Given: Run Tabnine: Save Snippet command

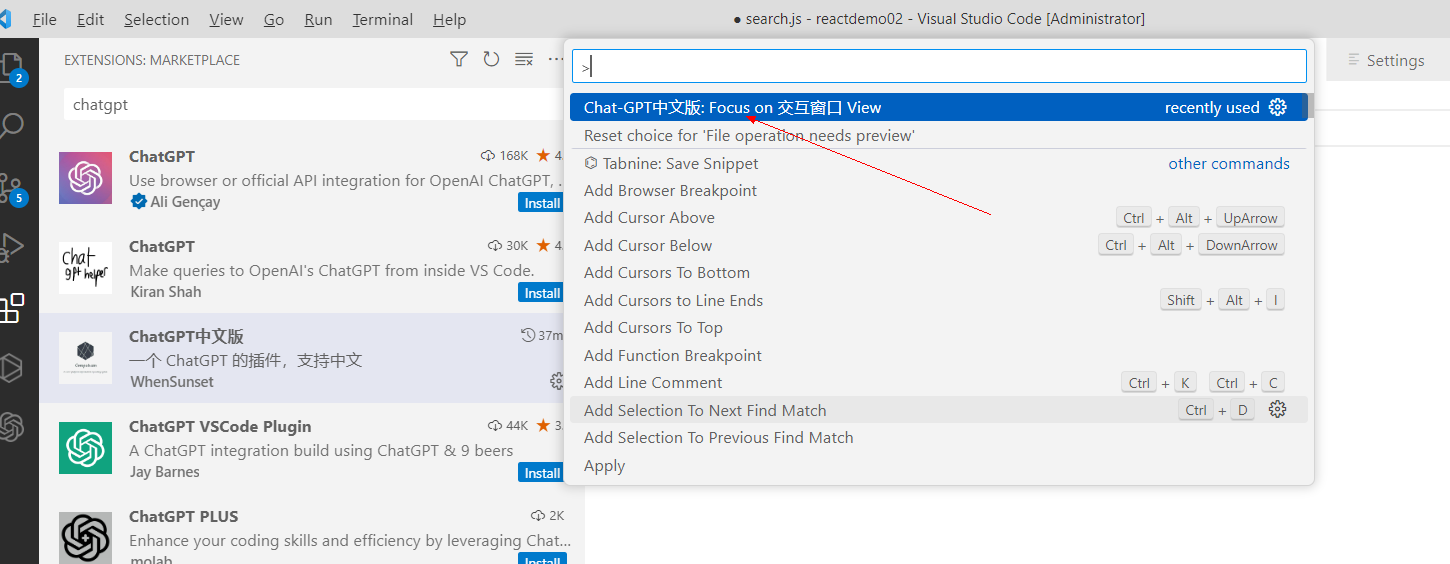Looking at the screenshot, I should 939,163.
